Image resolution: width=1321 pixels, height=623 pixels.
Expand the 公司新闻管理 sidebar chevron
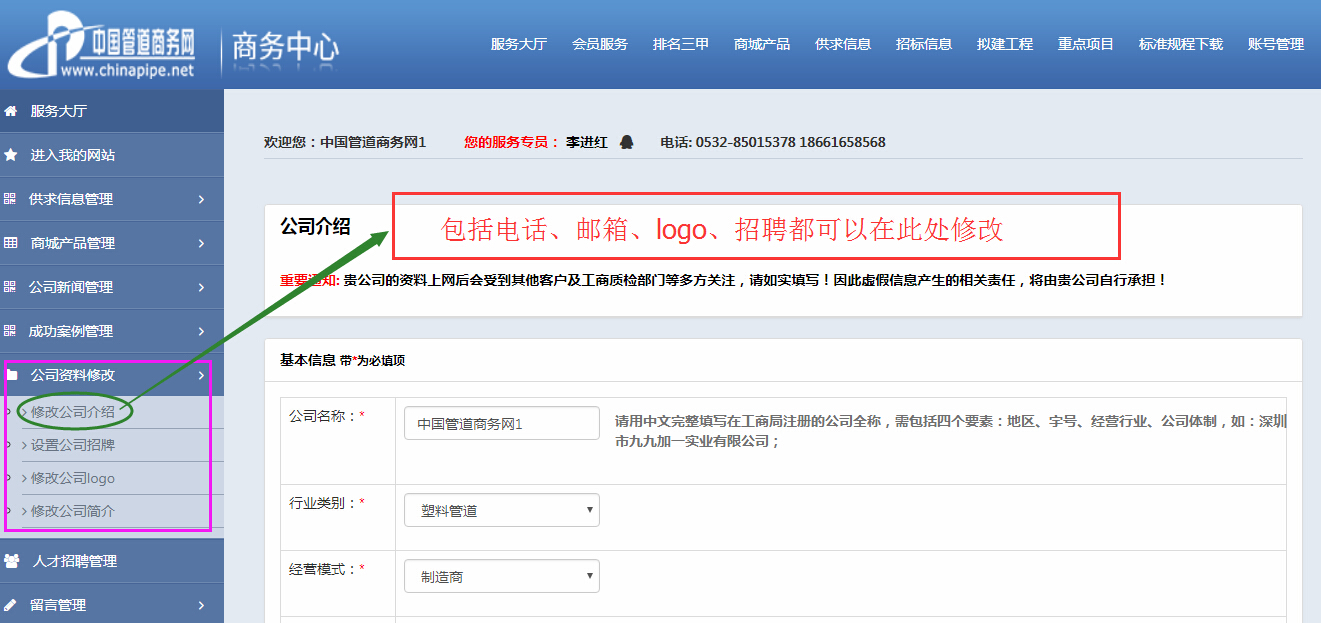201,287
